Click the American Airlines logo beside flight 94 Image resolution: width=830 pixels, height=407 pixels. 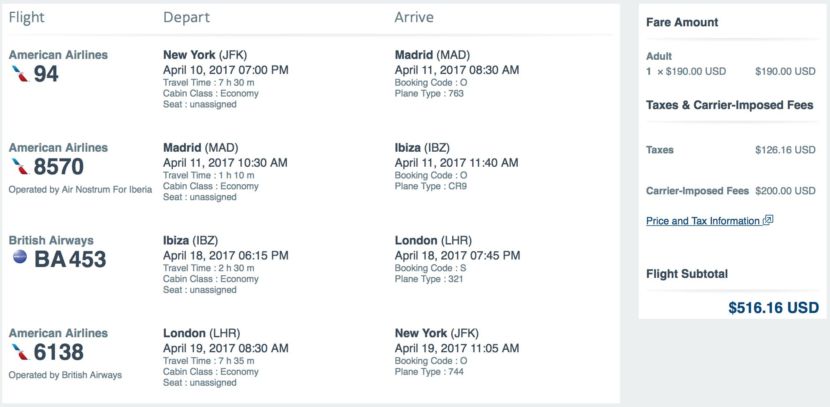pyautogui.click(x=20, y=74)
